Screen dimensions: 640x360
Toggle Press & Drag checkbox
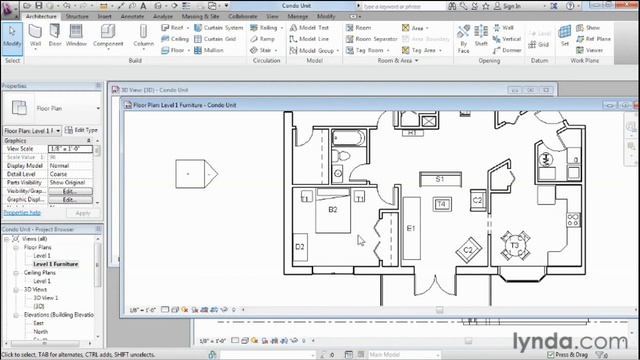pos(550,355)
